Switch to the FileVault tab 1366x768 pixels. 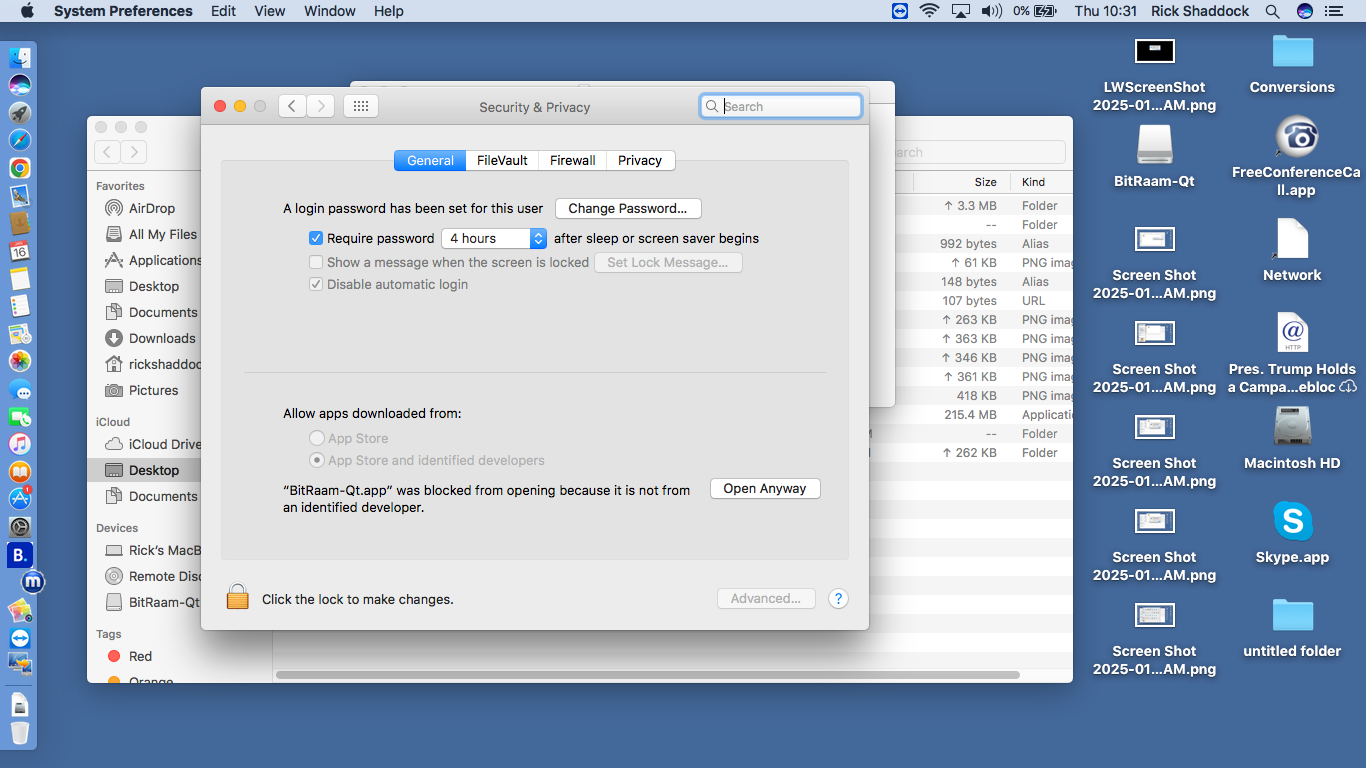coord(502,160)
